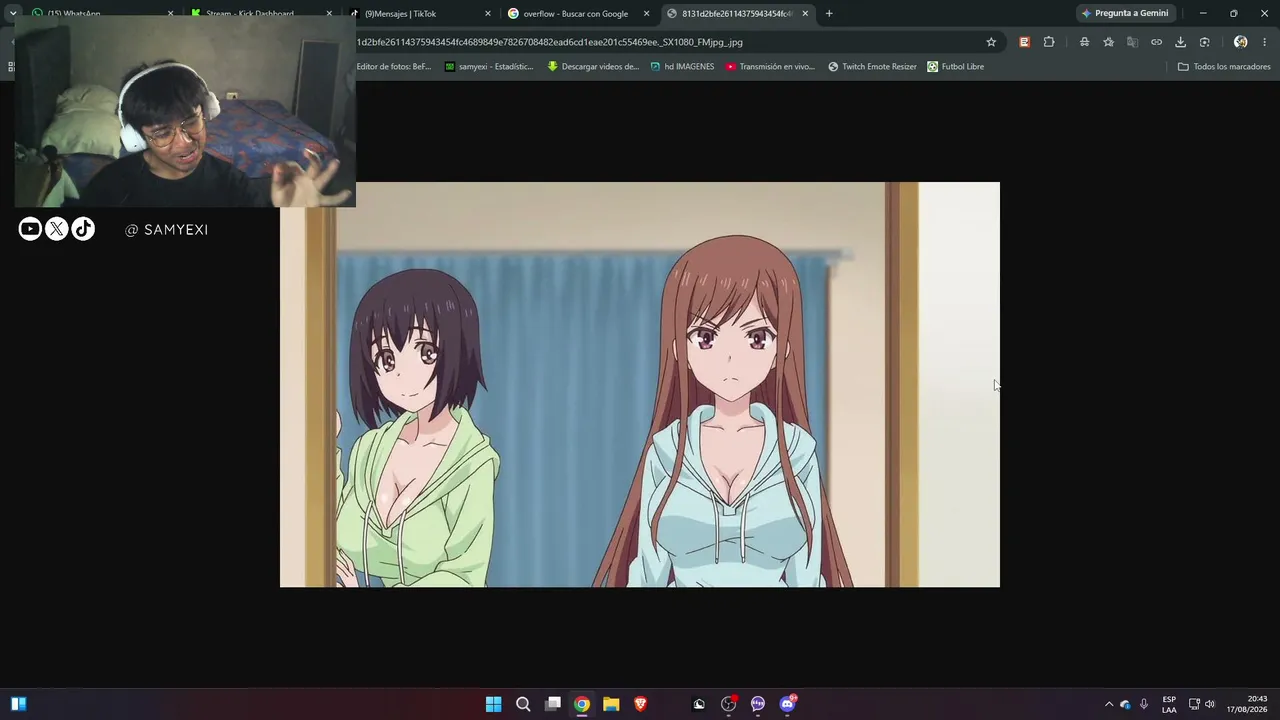Open Windows taskbar search

point(523,704)
